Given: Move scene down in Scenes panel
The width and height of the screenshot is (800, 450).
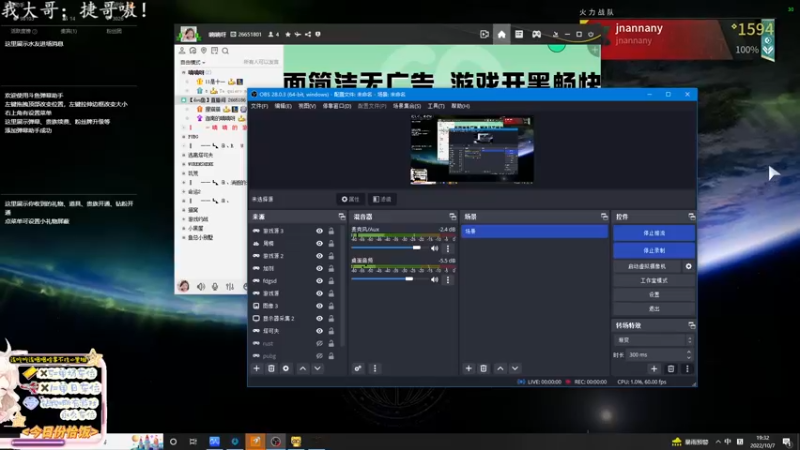Looking at the screenshot, I should tap(515, 368).
